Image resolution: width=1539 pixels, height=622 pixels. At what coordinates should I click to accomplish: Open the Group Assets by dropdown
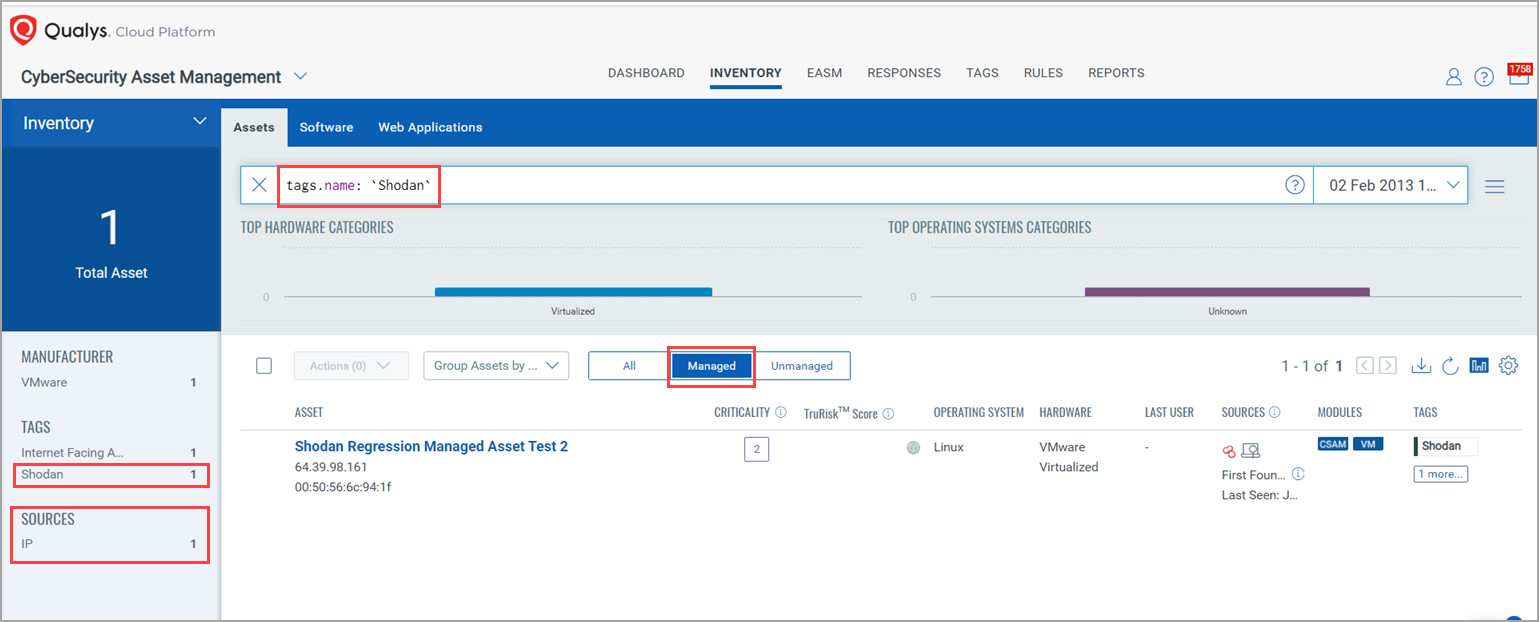pos(496,366)
